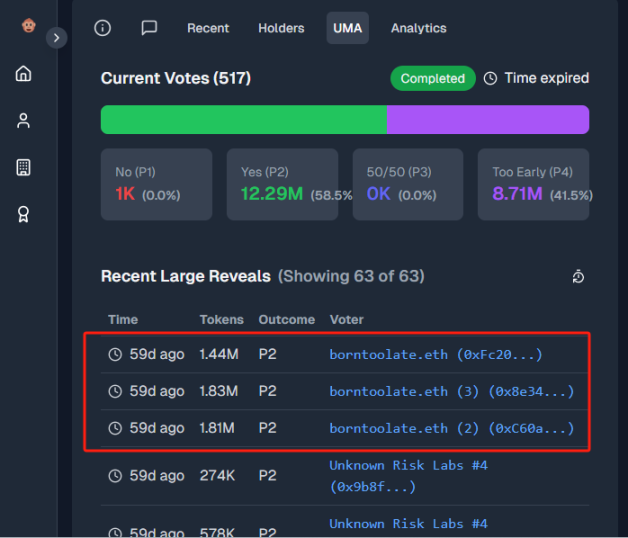Switch to the Holders tab

pyautogui.click(x=281, y=28)
